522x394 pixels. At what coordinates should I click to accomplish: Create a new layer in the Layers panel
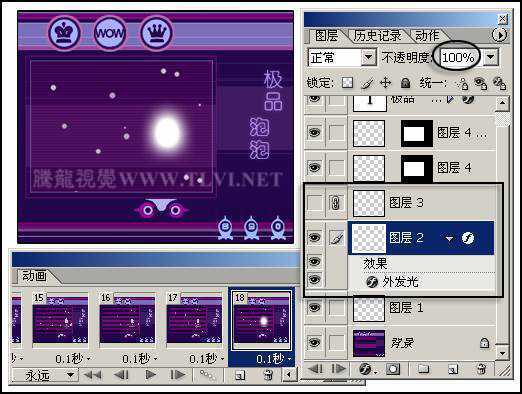coord(453,369)
